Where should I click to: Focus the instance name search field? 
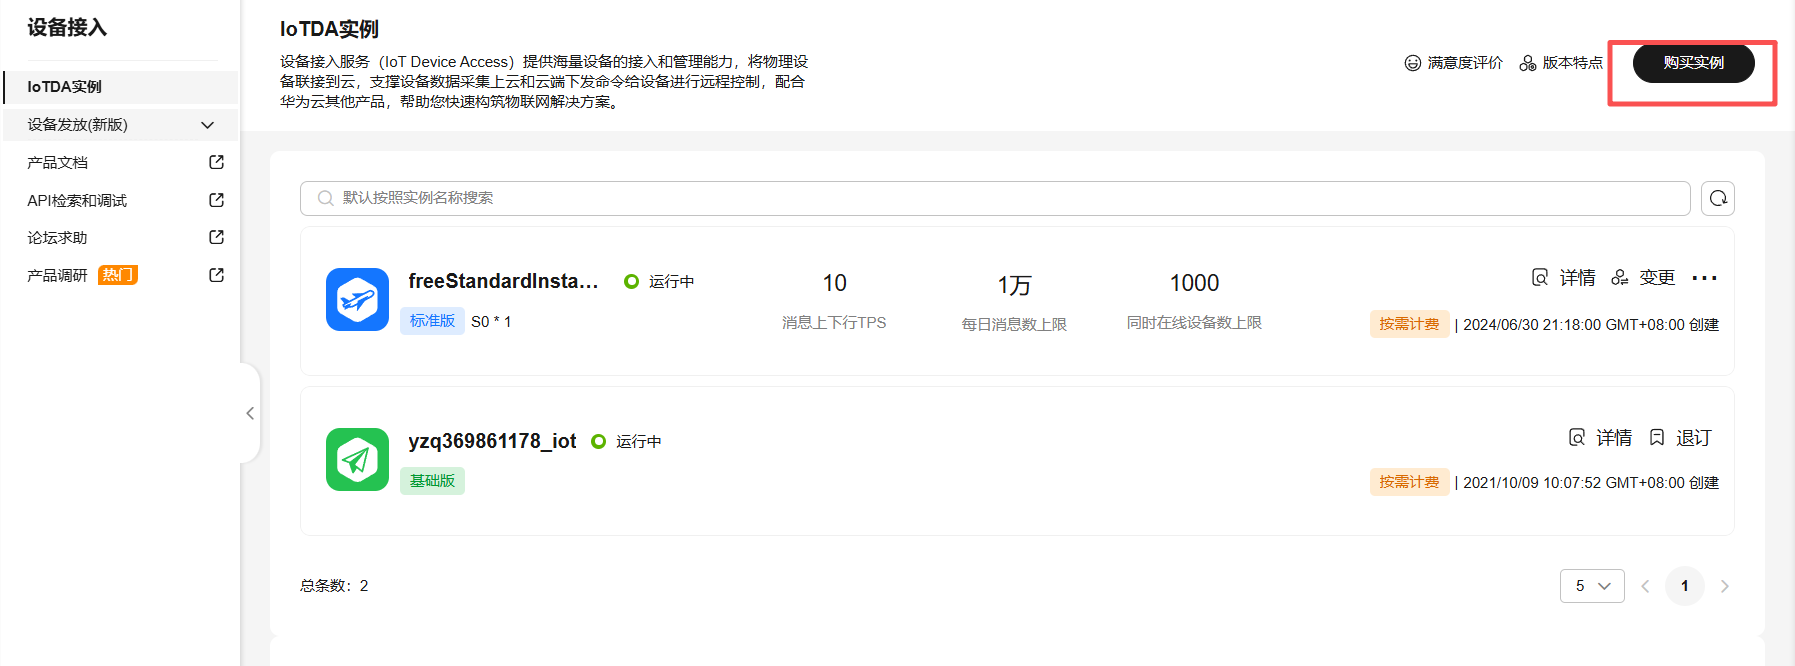click(x=995, y=198)
